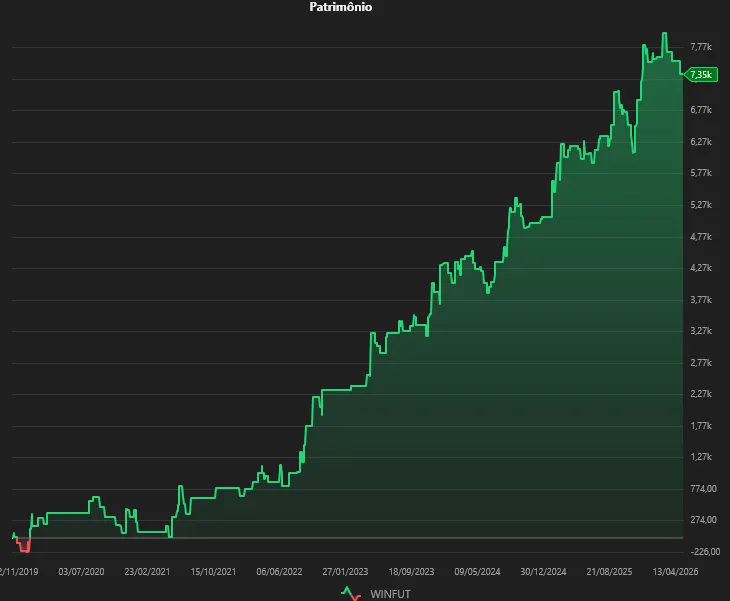Select the 09/05/2024 date label

(477, 572)
